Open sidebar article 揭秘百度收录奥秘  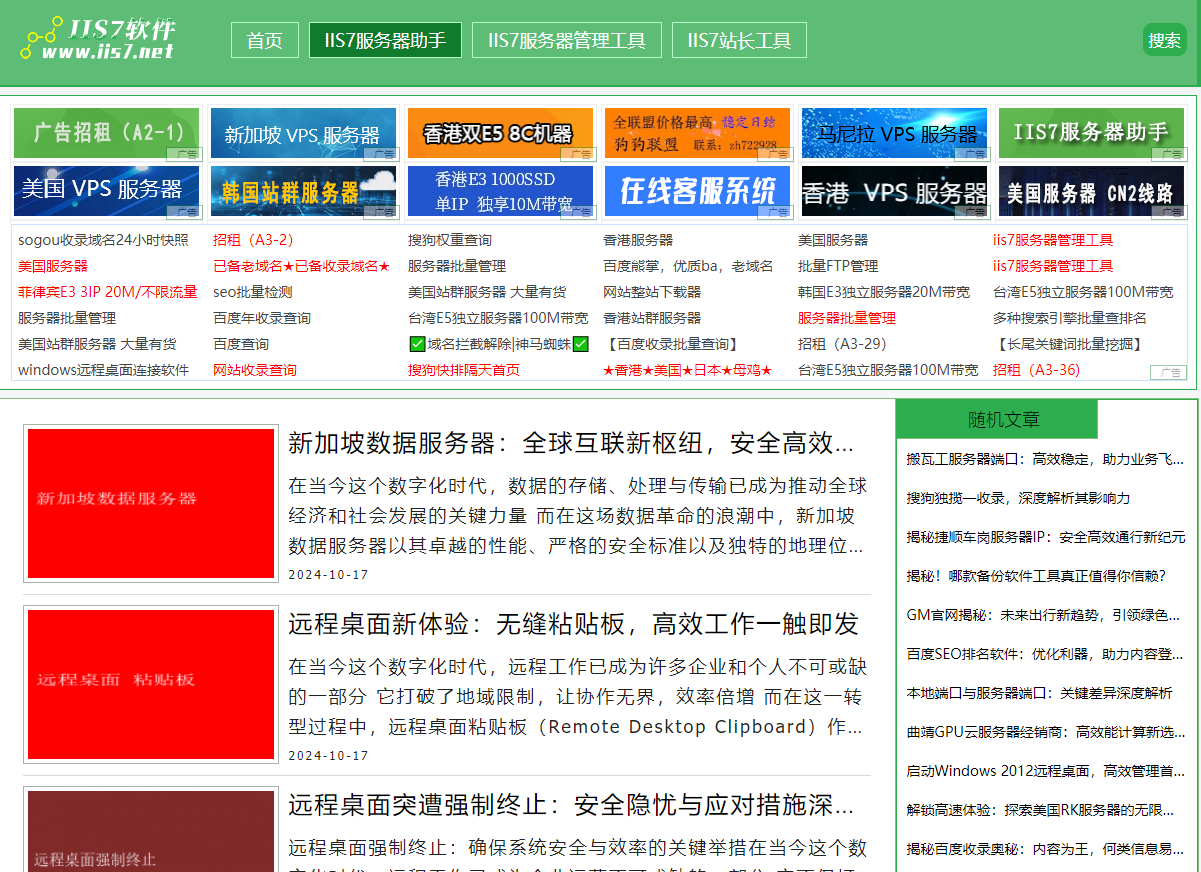[1046, 849]
